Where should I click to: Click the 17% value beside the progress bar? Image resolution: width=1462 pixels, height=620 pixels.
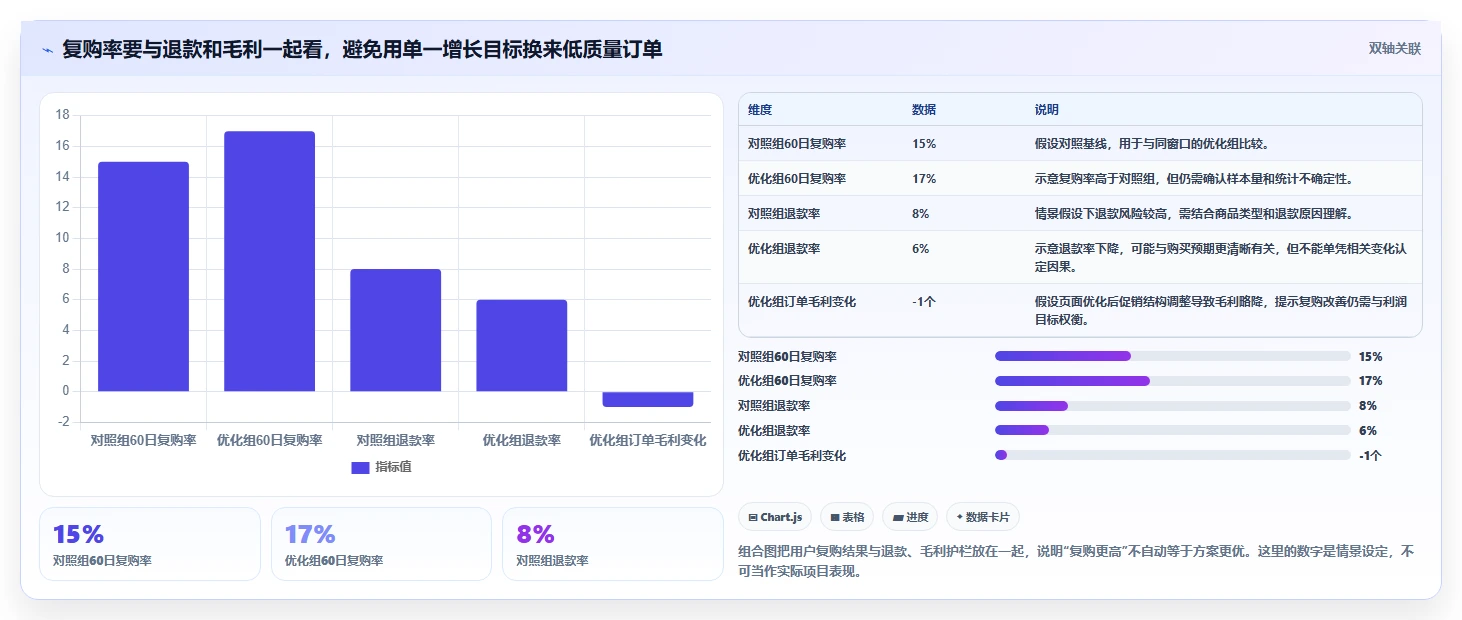[1371, 381]
